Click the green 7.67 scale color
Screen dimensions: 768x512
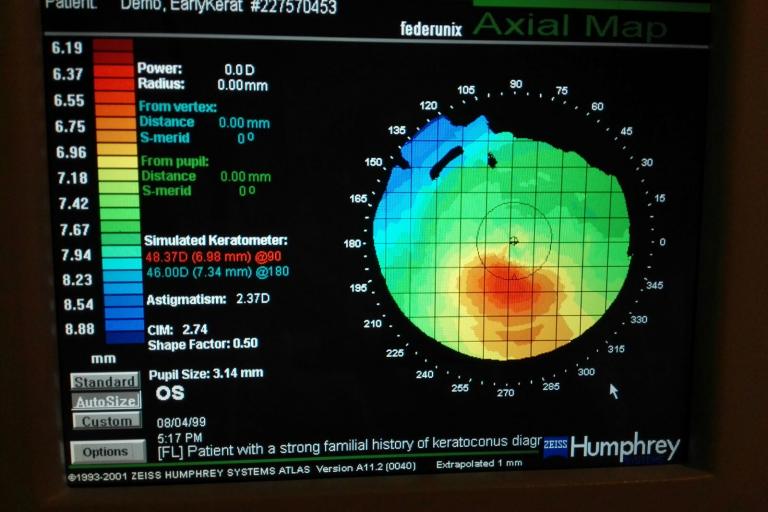click(x=112, y=228)
